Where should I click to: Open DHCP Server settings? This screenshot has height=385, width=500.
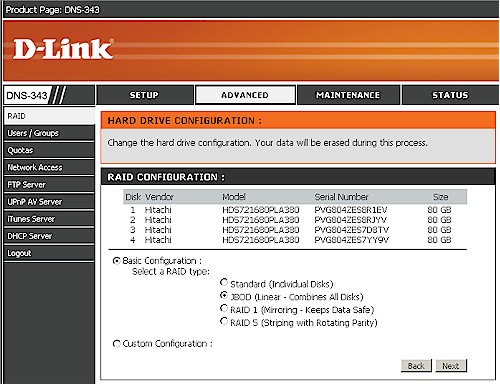(49, 236)
